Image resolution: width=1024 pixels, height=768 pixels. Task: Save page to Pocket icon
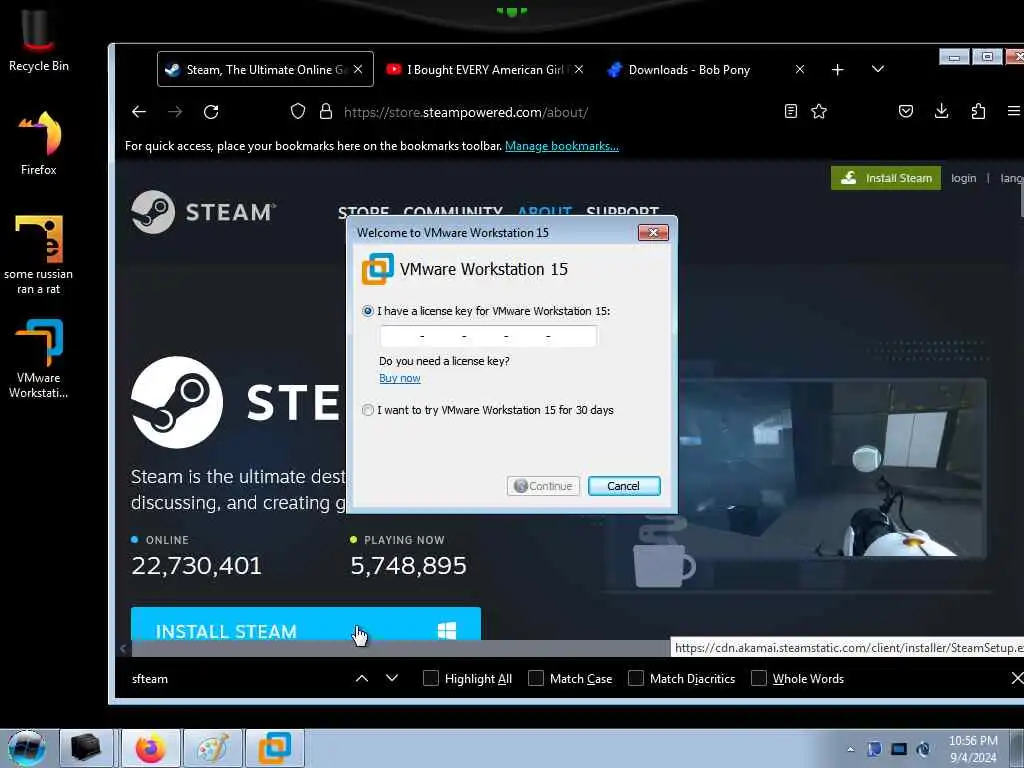pyautogui.click(x=906, y=112)
